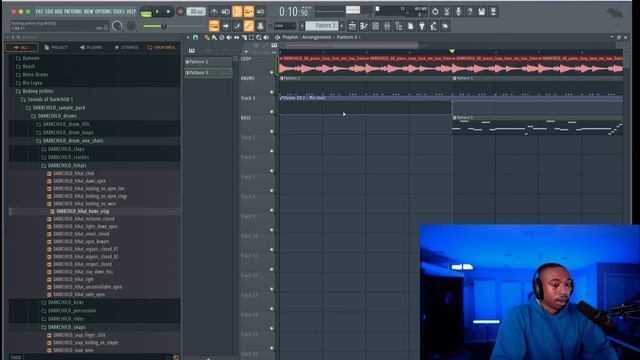The width and height of the screenshot is (640, 360).
Task: Toggle typing keyboard to piano icon
Action: [x=214, y=26]
